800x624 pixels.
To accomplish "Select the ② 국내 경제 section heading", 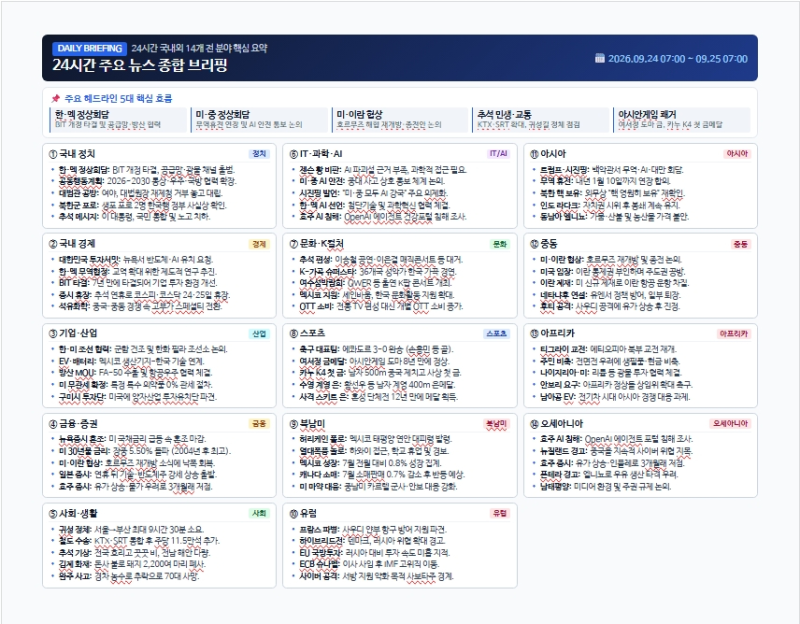I will click(72, 244).
